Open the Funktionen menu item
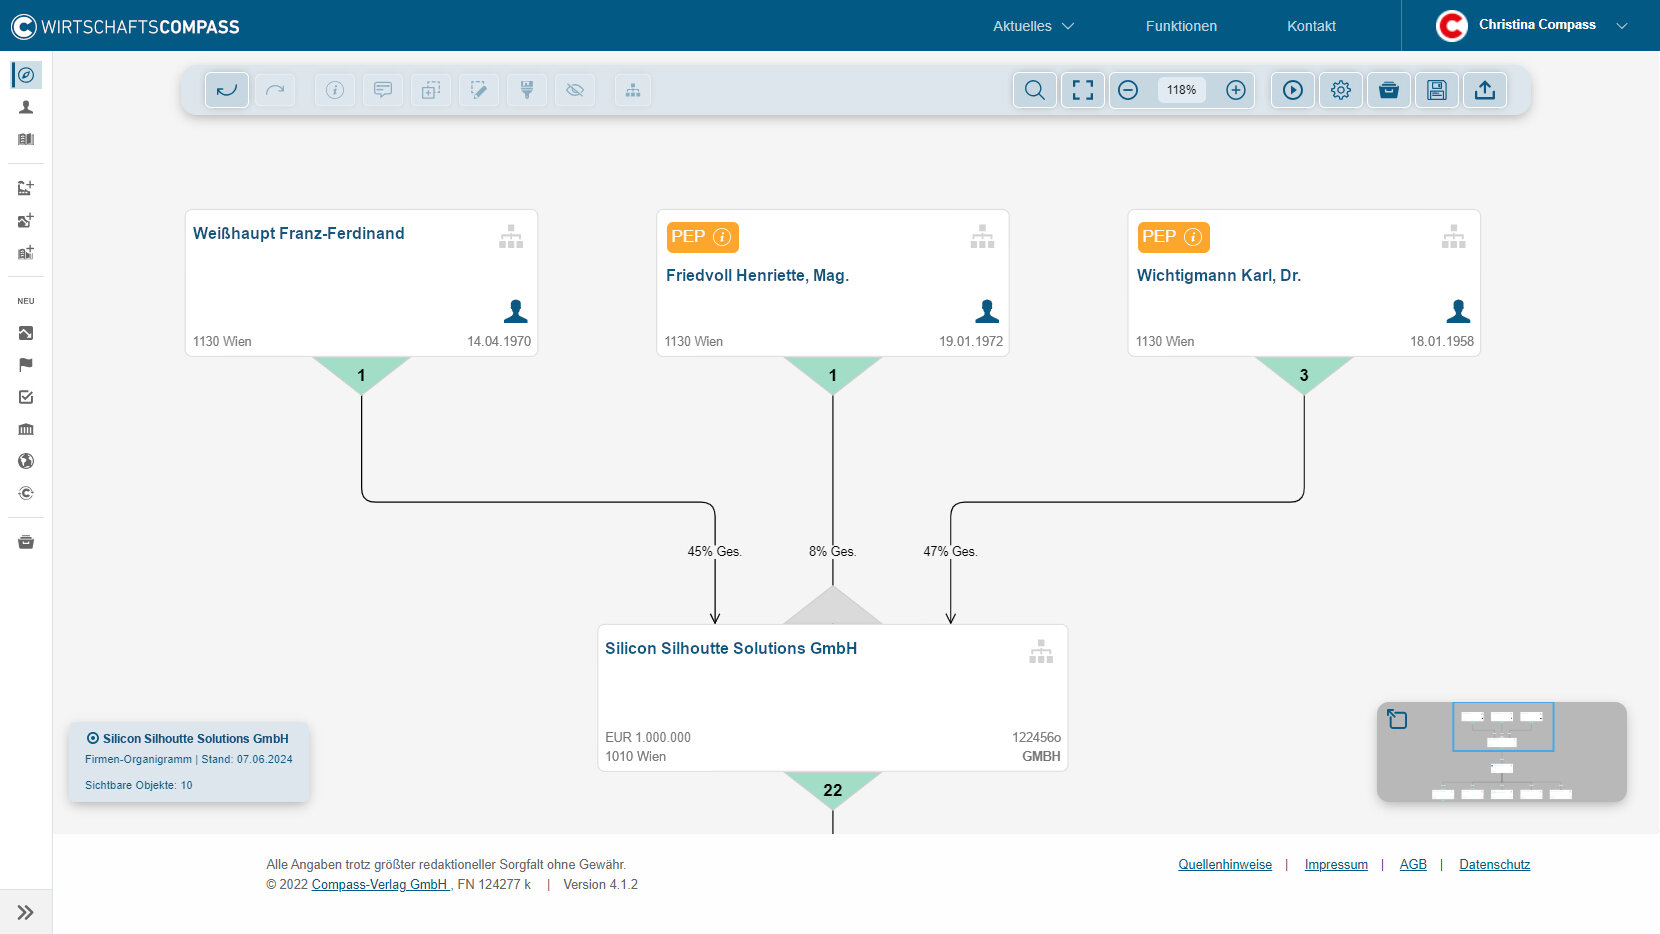The width and height of the screenshot is (1660, 934). 1181,26
